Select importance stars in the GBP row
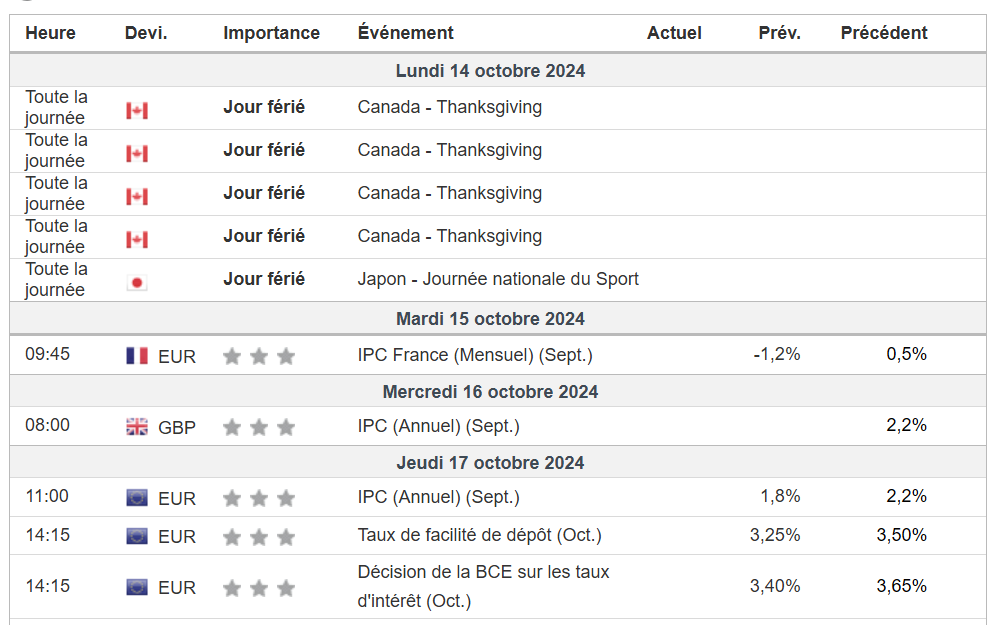The width and height of the screenshot is (998, 625). [259, 427]
